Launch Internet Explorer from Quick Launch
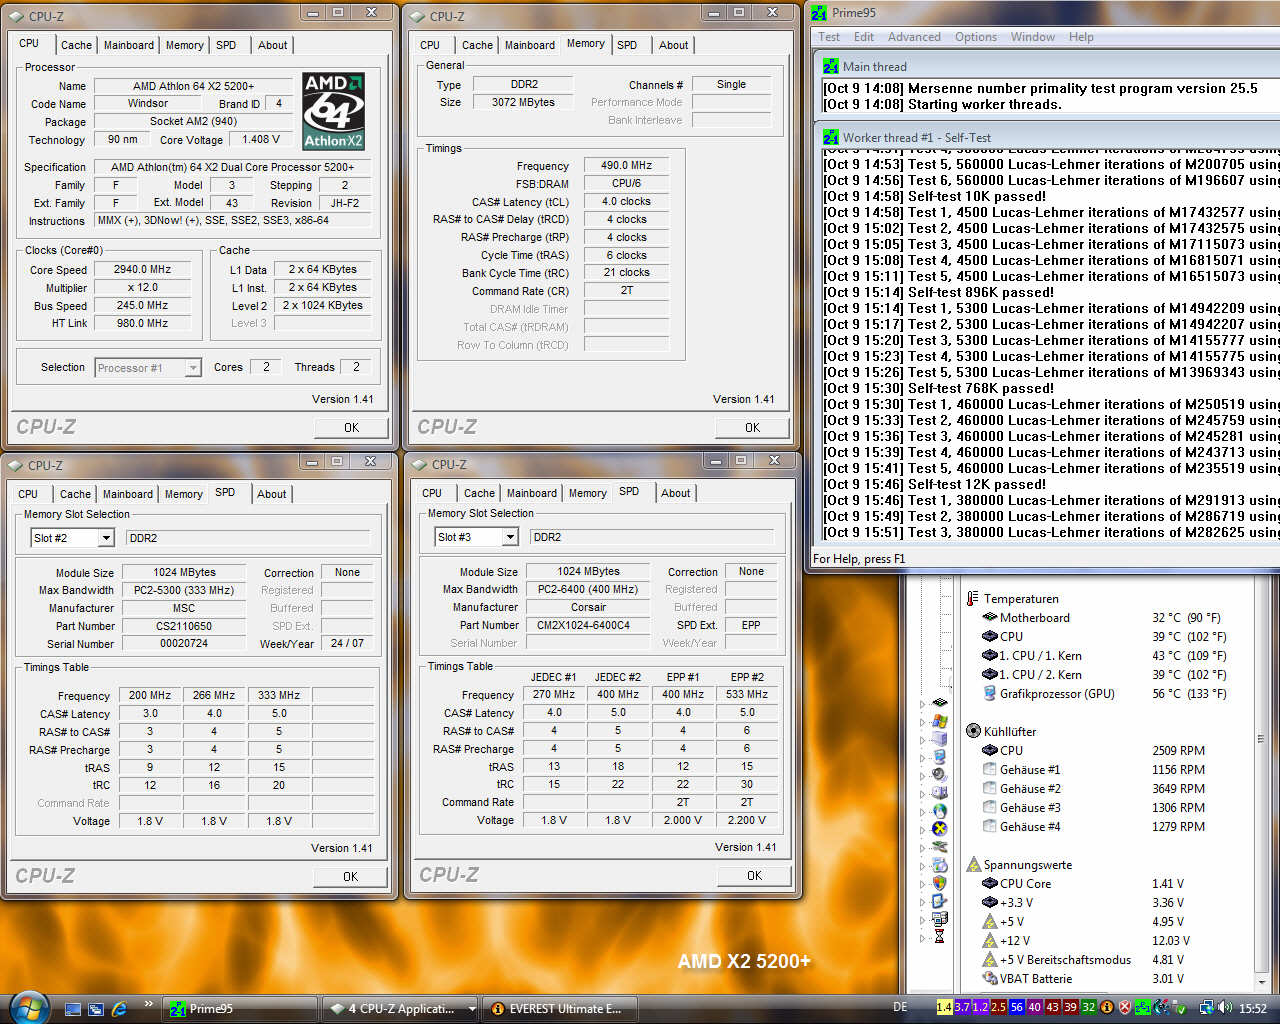Viewport: 1280px width, 1024px height. 119,1008
